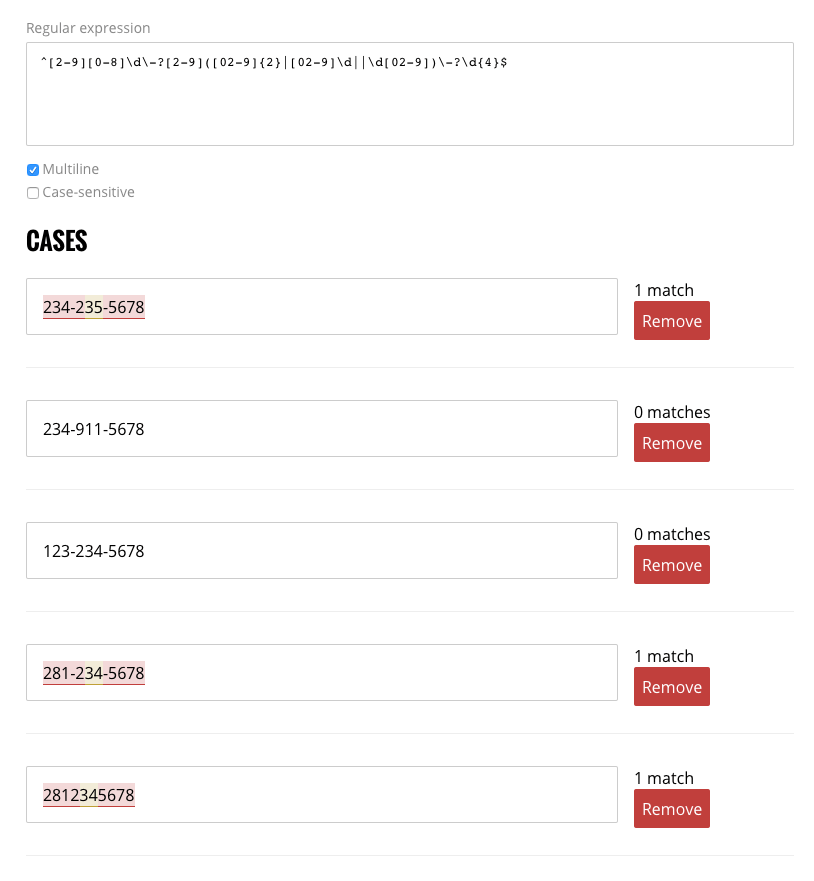Click the 234-911-5678 test case field
Viewport: 814px width, 881px height.
tap(322, 428)
